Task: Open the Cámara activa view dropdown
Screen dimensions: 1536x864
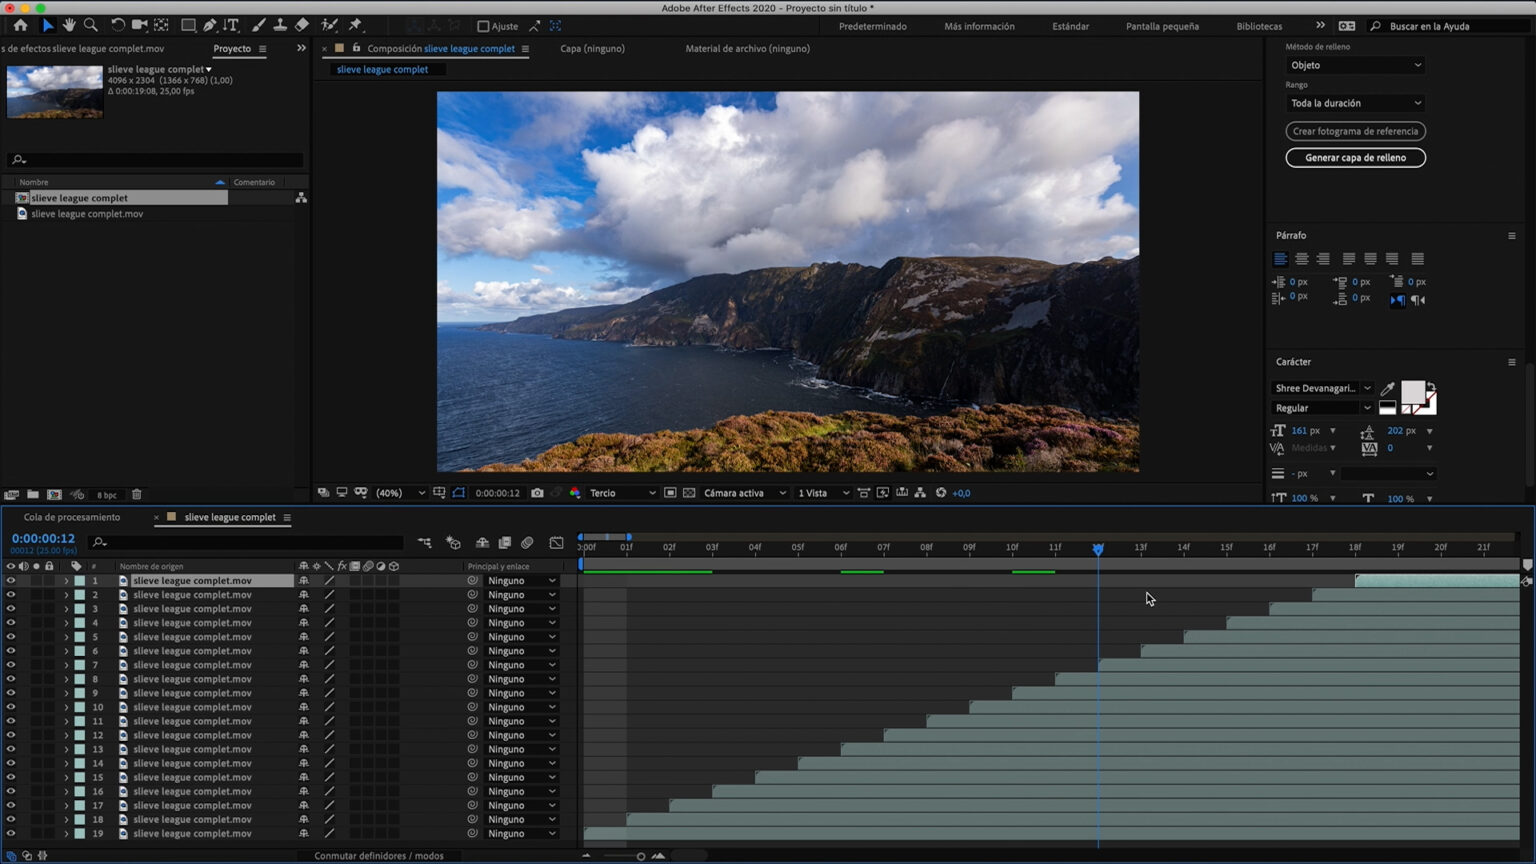Action: pyautogui.click(x=743, y=492)
